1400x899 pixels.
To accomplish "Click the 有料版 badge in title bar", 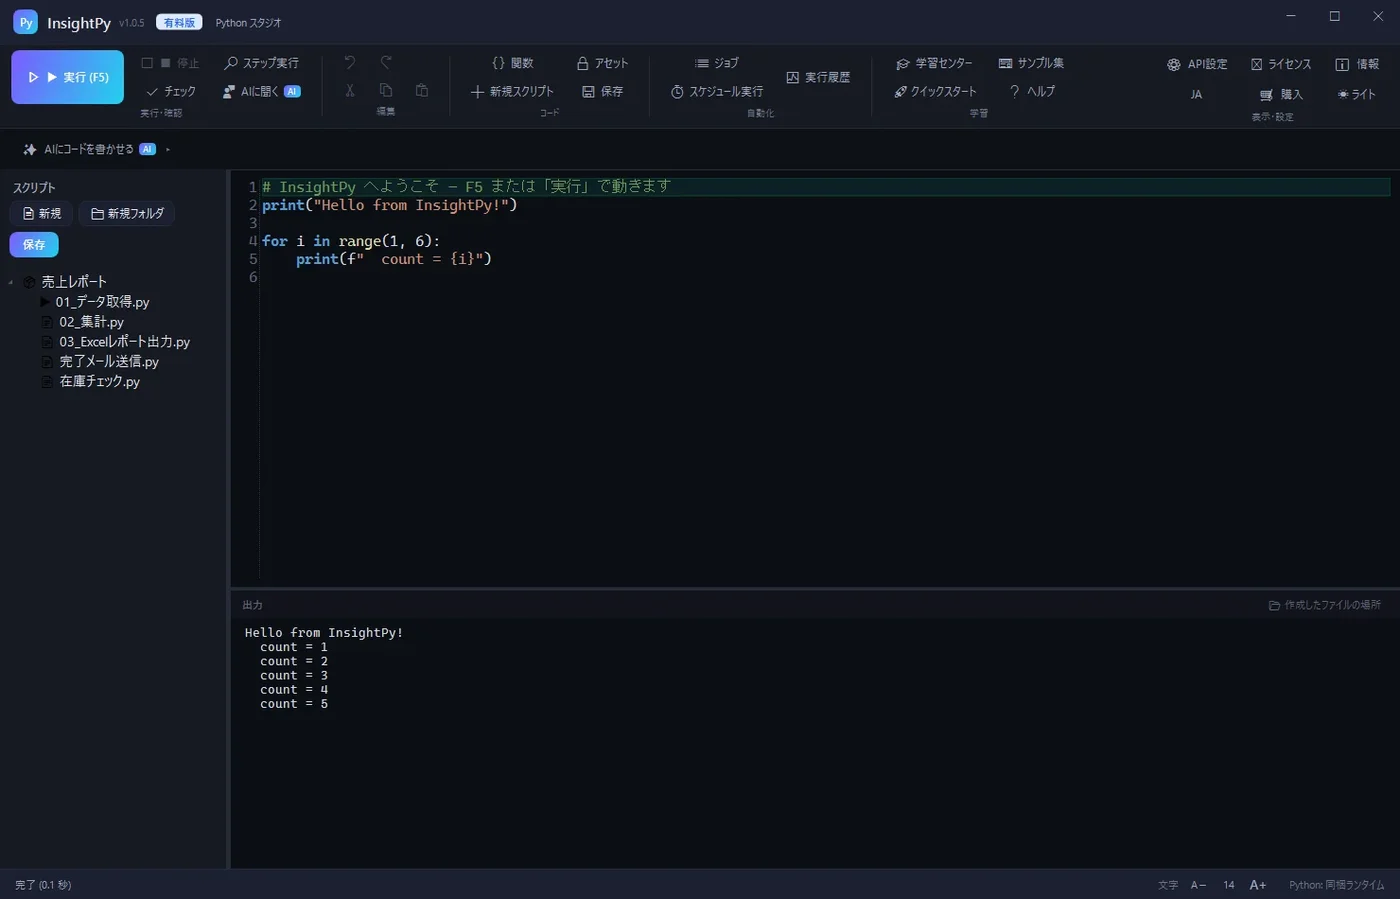I will click(x=179, y=22).
